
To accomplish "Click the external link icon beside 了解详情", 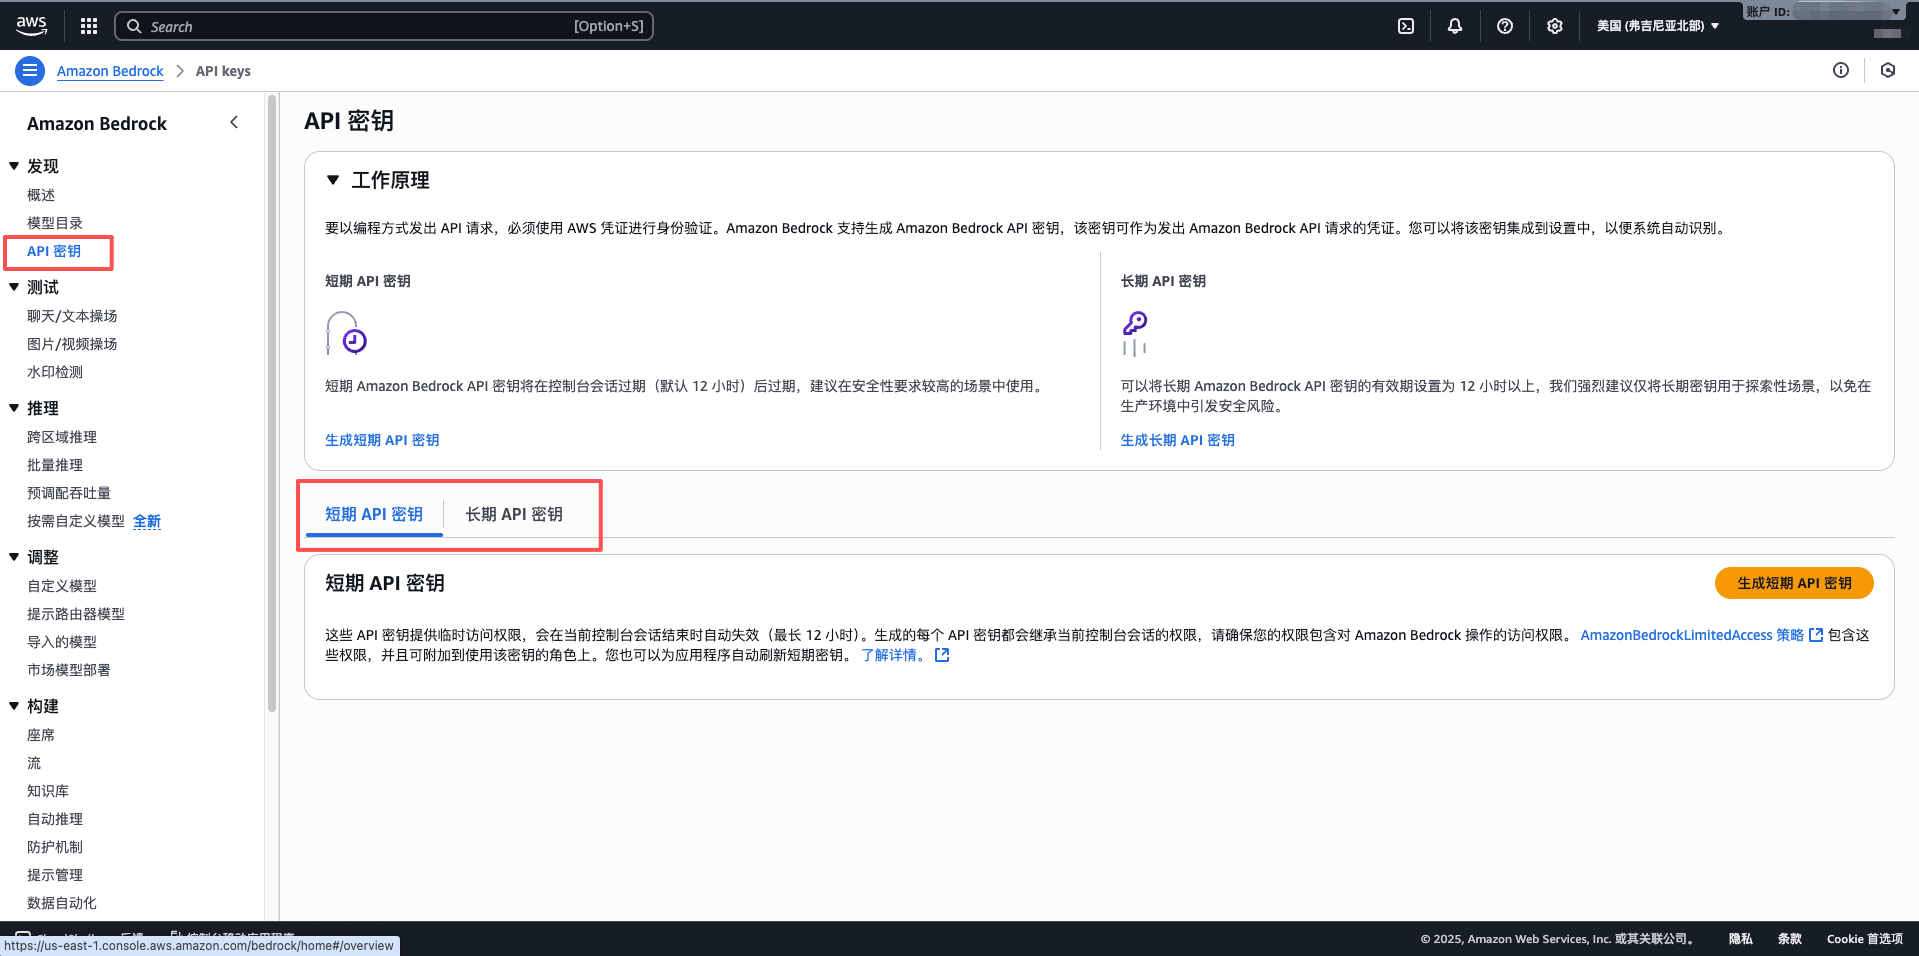I will tap(941, 655).
